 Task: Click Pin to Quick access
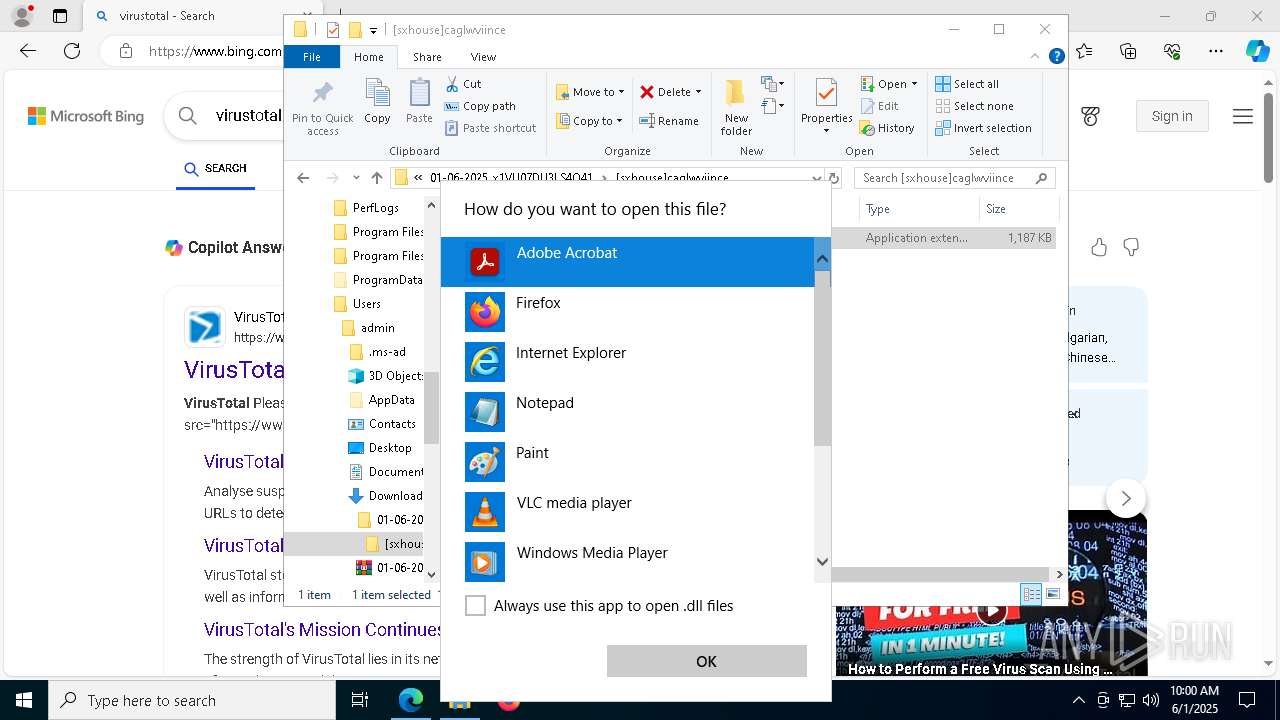click(322, 108)
